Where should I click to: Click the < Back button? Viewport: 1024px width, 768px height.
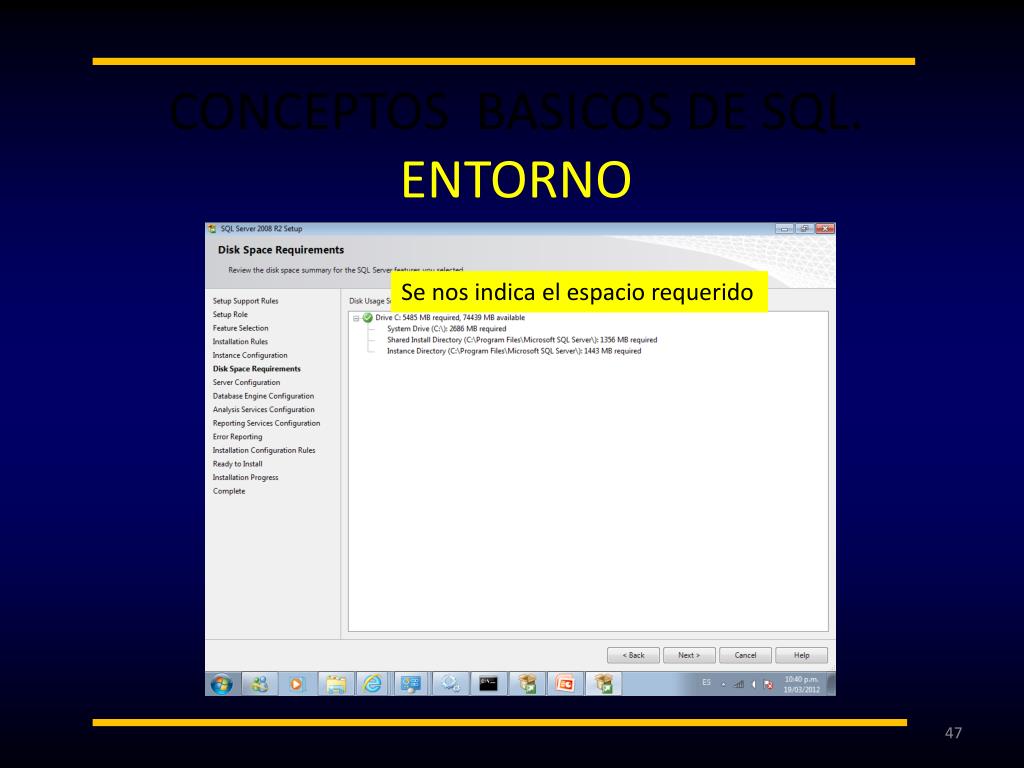tap(633, 655)
